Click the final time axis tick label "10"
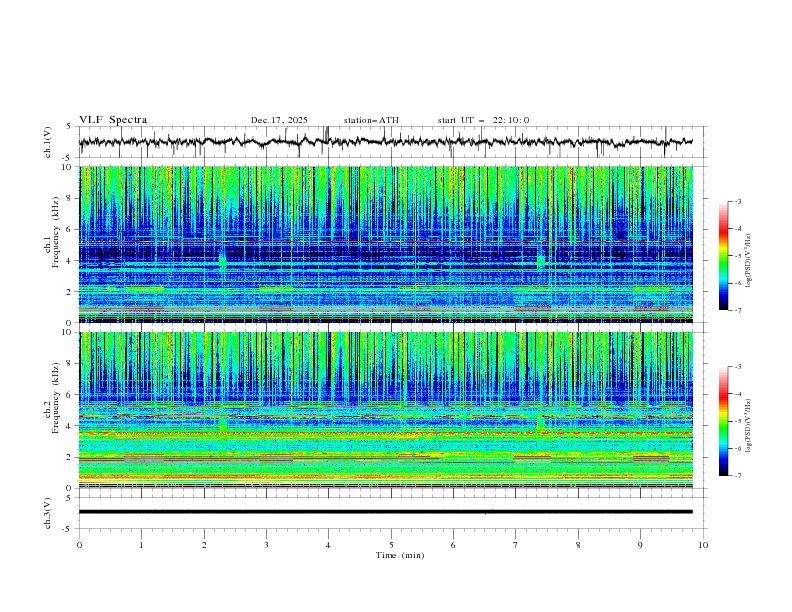This screenshot has width=792, height=612. 703,545
